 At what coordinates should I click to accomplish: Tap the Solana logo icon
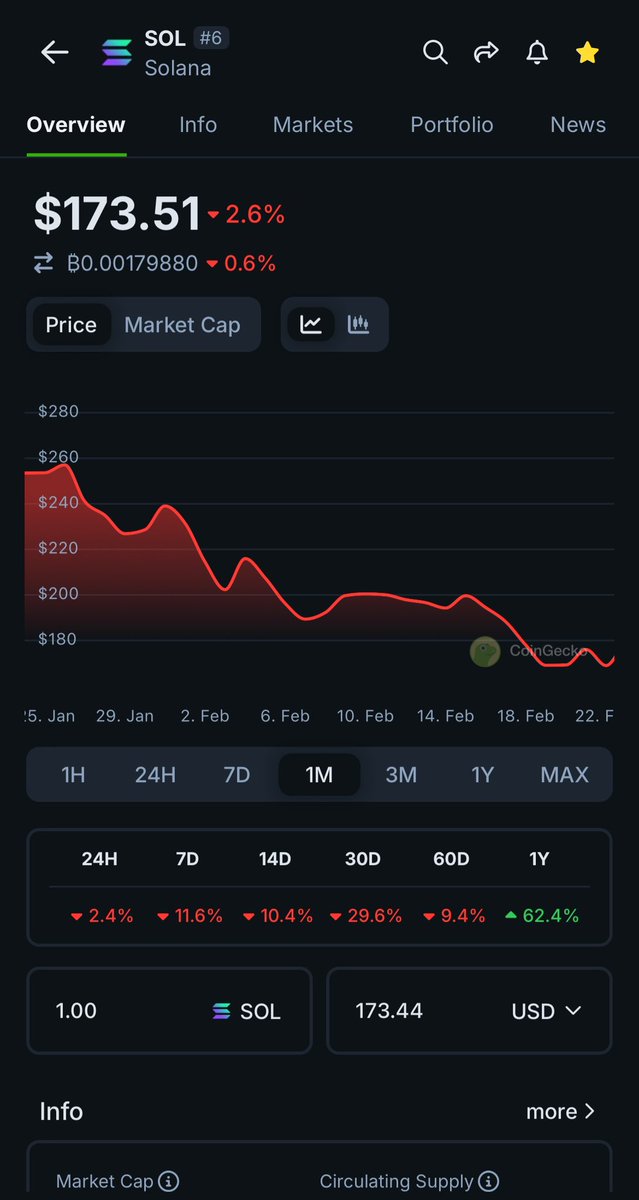coord(117,53)
